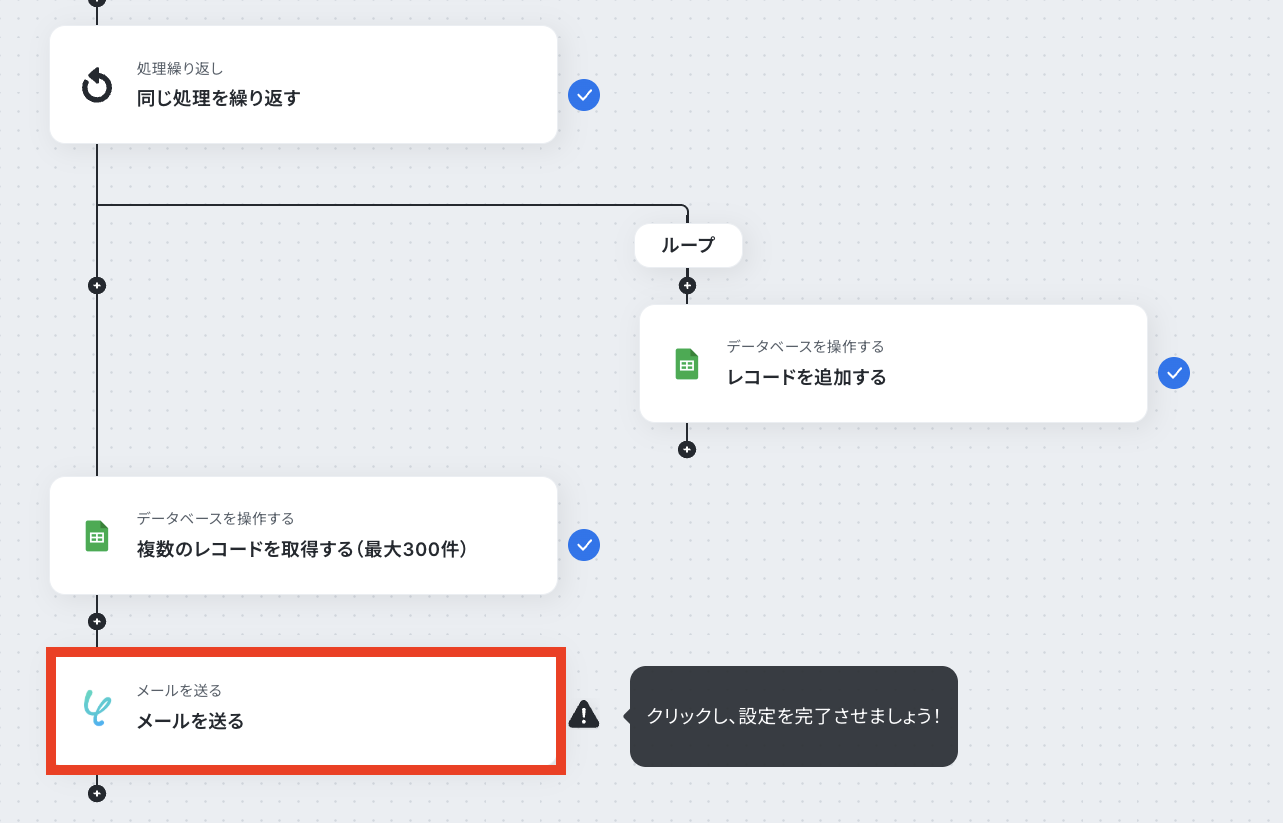Click the blue checkmark beside レコードを追加する
Screen dimensions: 1283x823
pyautogui.click(x=1174, y=374)
